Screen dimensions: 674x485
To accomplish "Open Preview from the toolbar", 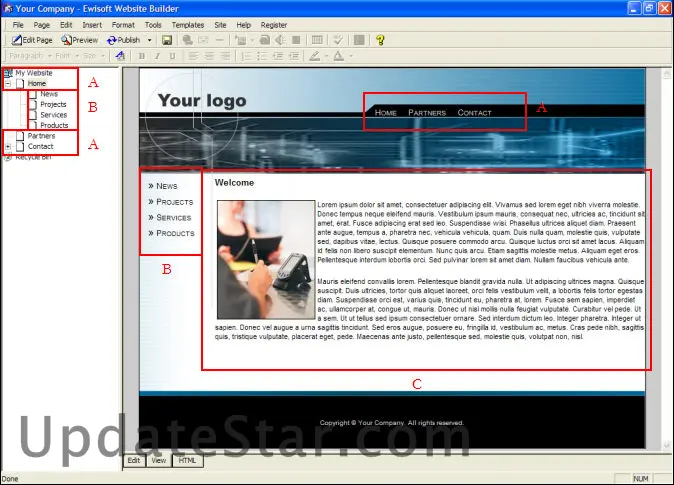I will pyautogui.click(x=80, y=40).
